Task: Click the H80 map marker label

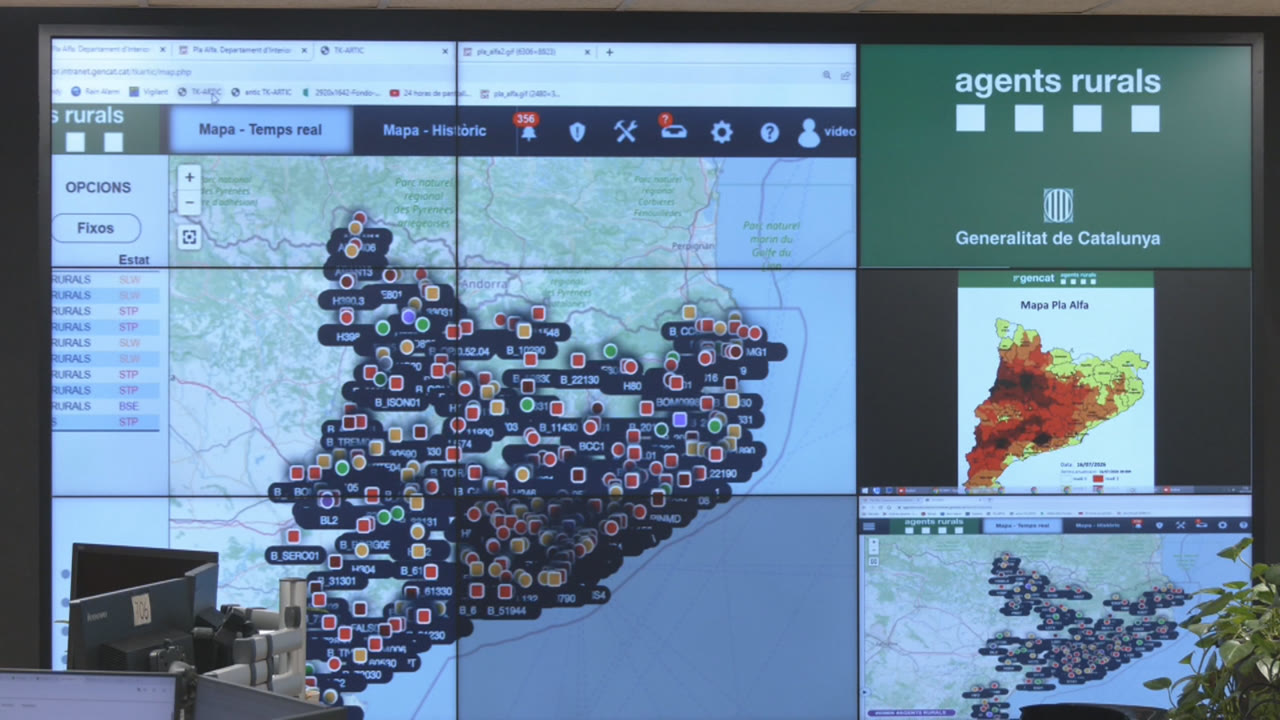Action: coord(632,386)
